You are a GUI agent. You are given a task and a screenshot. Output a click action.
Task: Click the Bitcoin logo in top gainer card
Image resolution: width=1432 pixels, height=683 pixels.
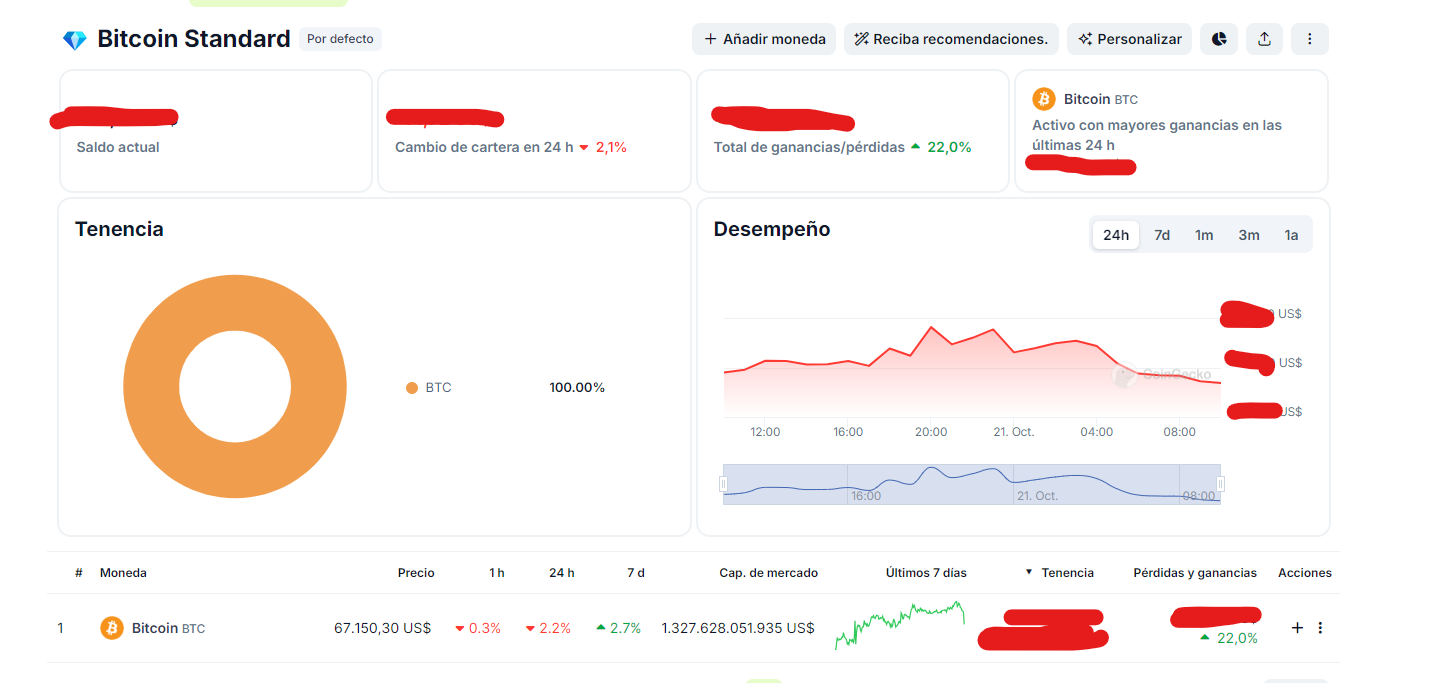[1044, 99]
